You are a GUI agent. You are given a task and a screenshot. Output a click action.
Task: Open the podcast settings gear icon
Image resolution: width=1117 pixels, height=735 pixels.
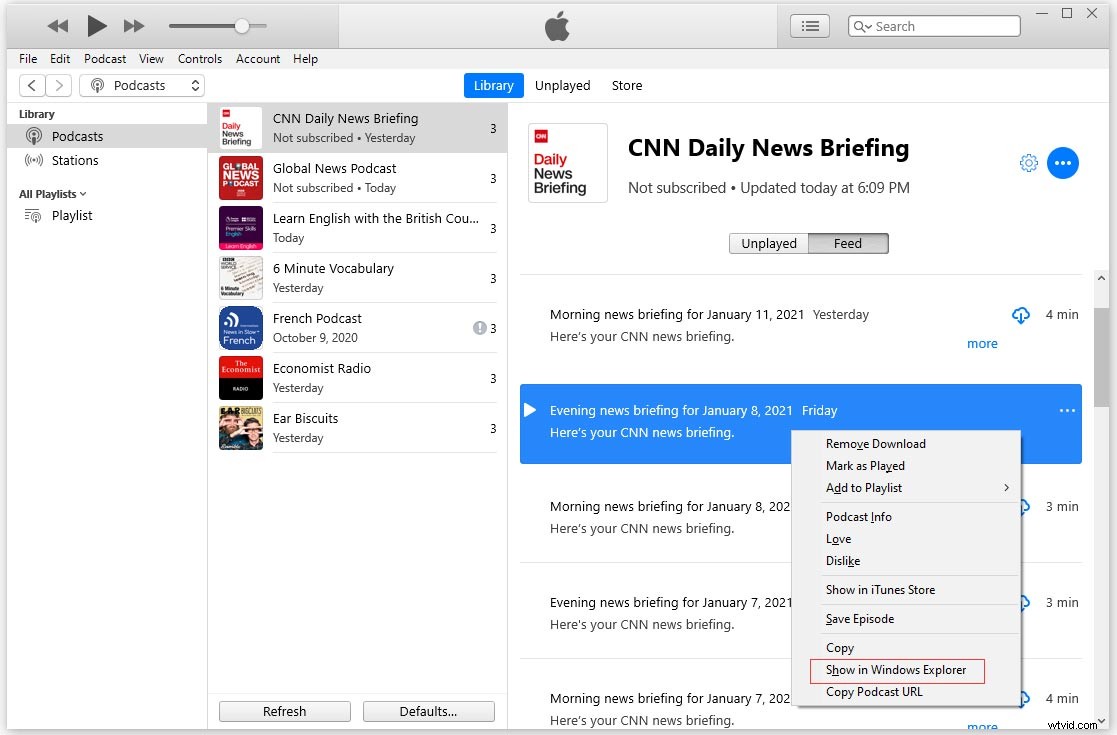(x=1028, y=163)
